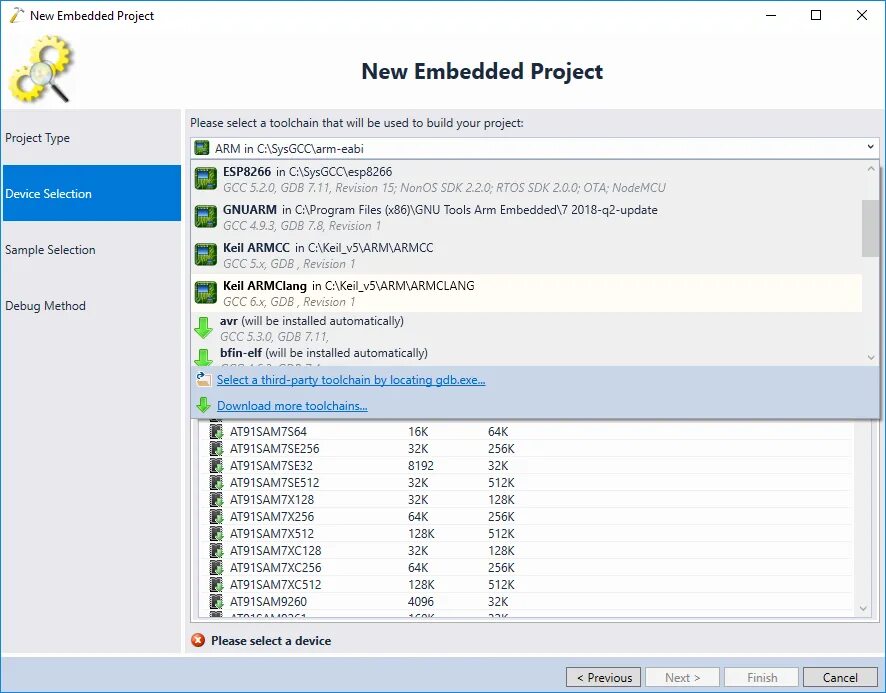Click the toolchain list scrollbar thumb
Screen dimensions: 886x693
pos(870,228)
